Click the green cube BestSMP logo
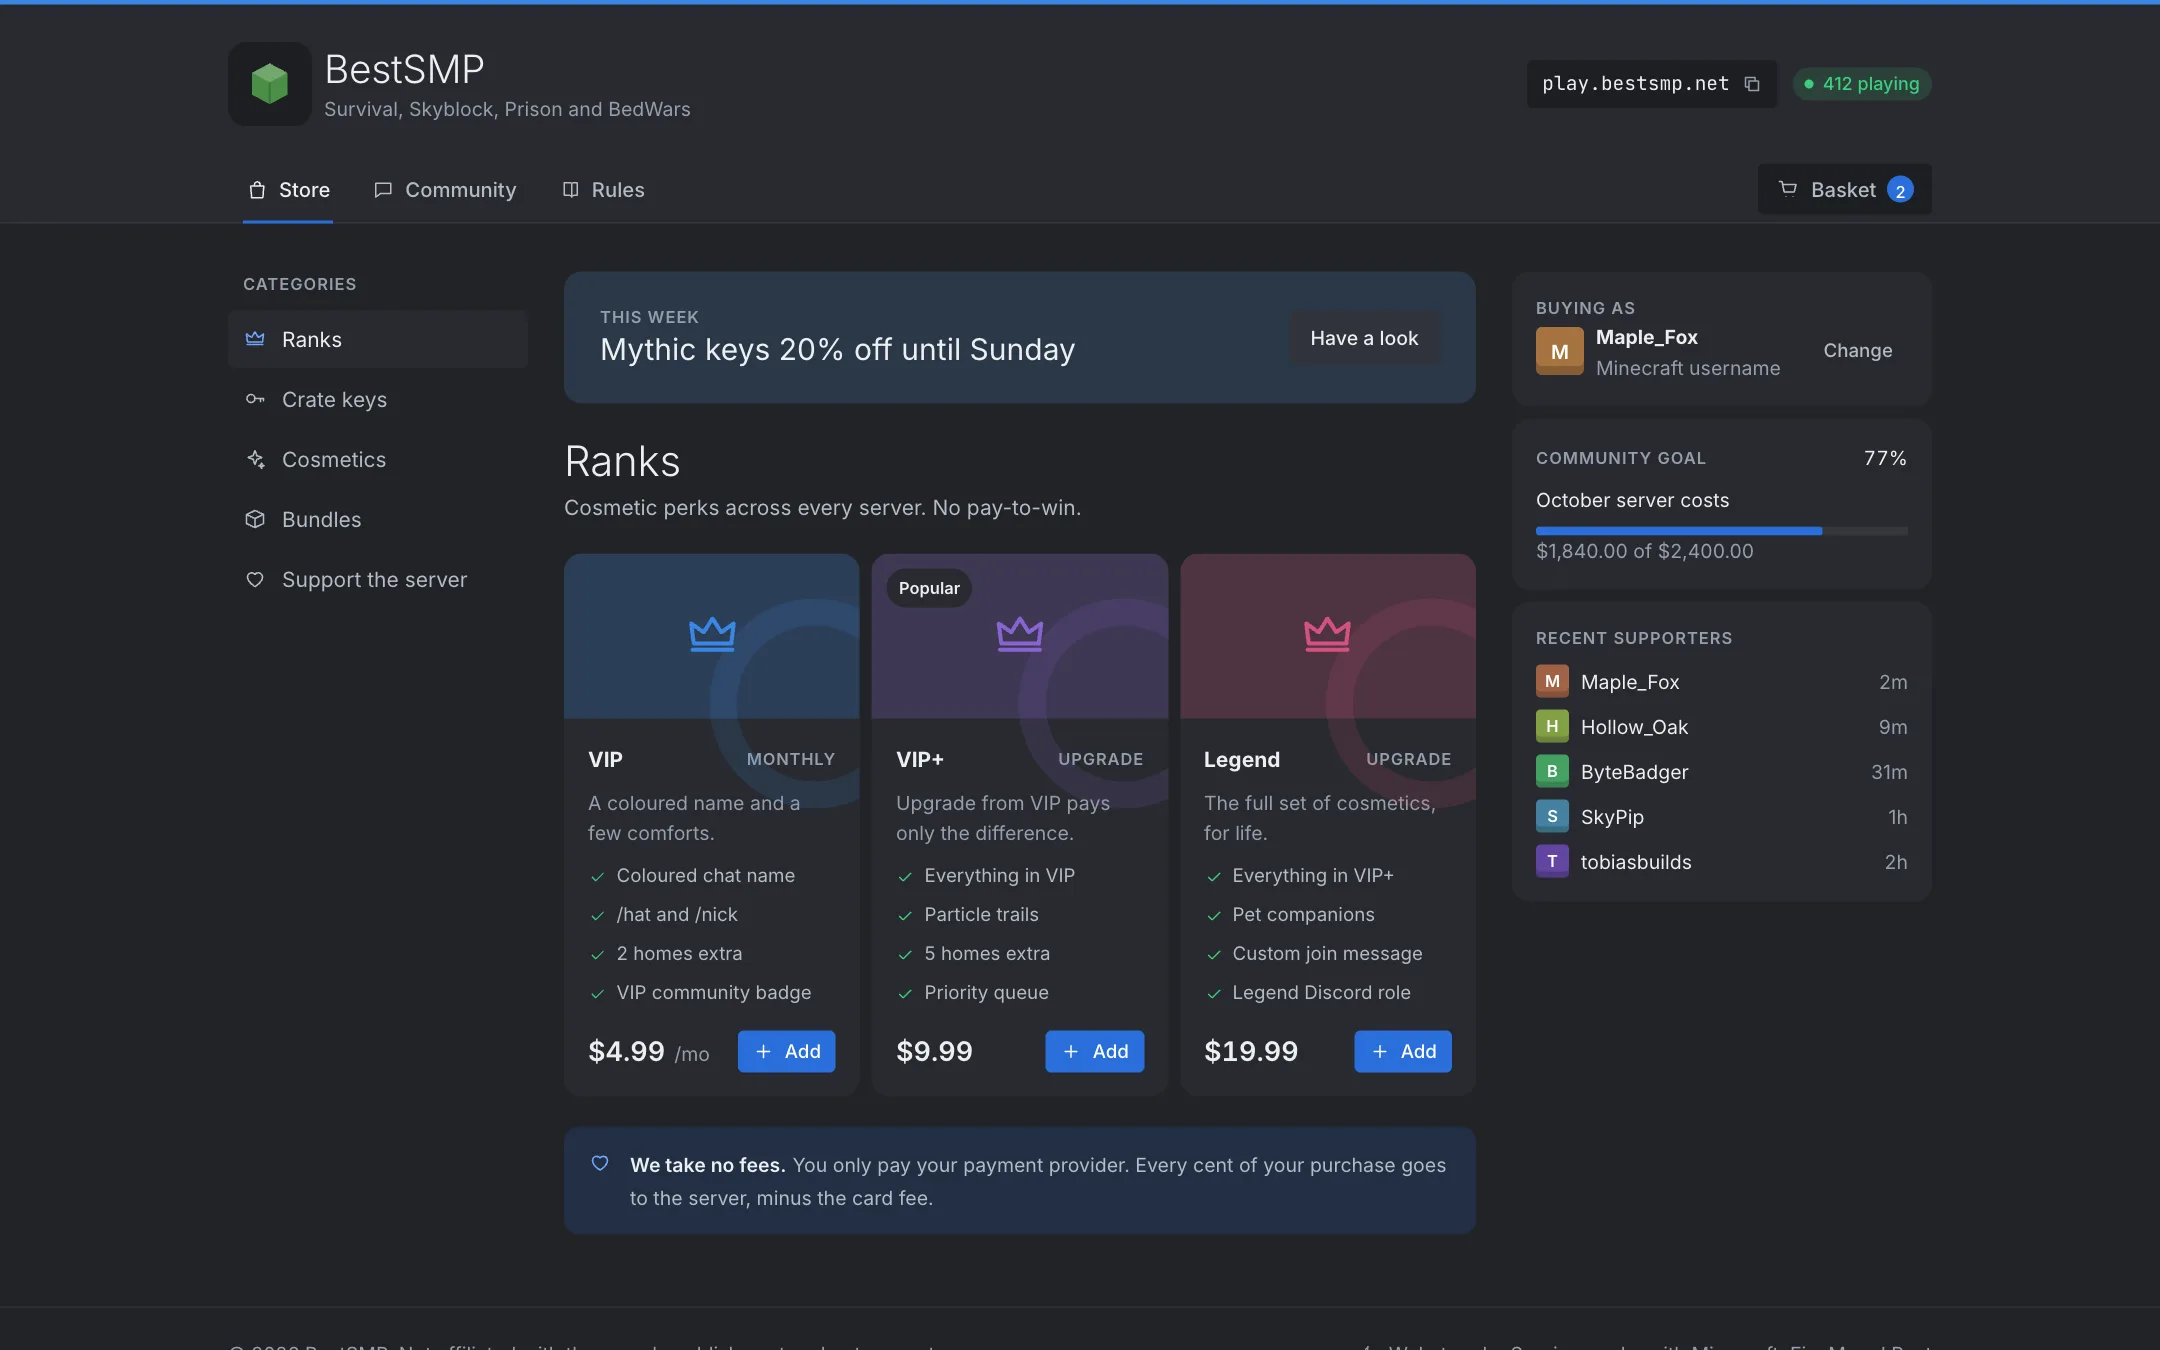 tap(269, 84)
